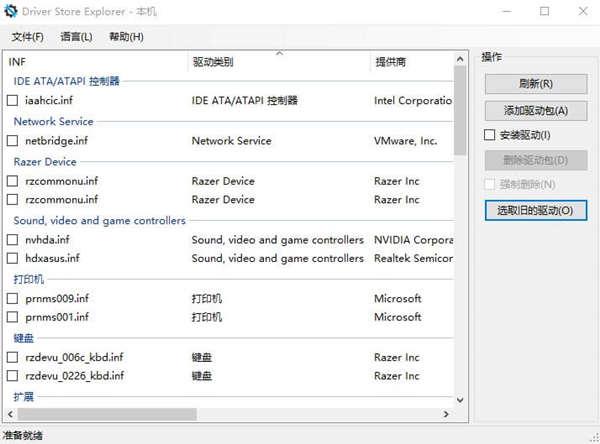
Task: Check the iaahcic.inf driver checkbox
Action: tap(12, 101)
